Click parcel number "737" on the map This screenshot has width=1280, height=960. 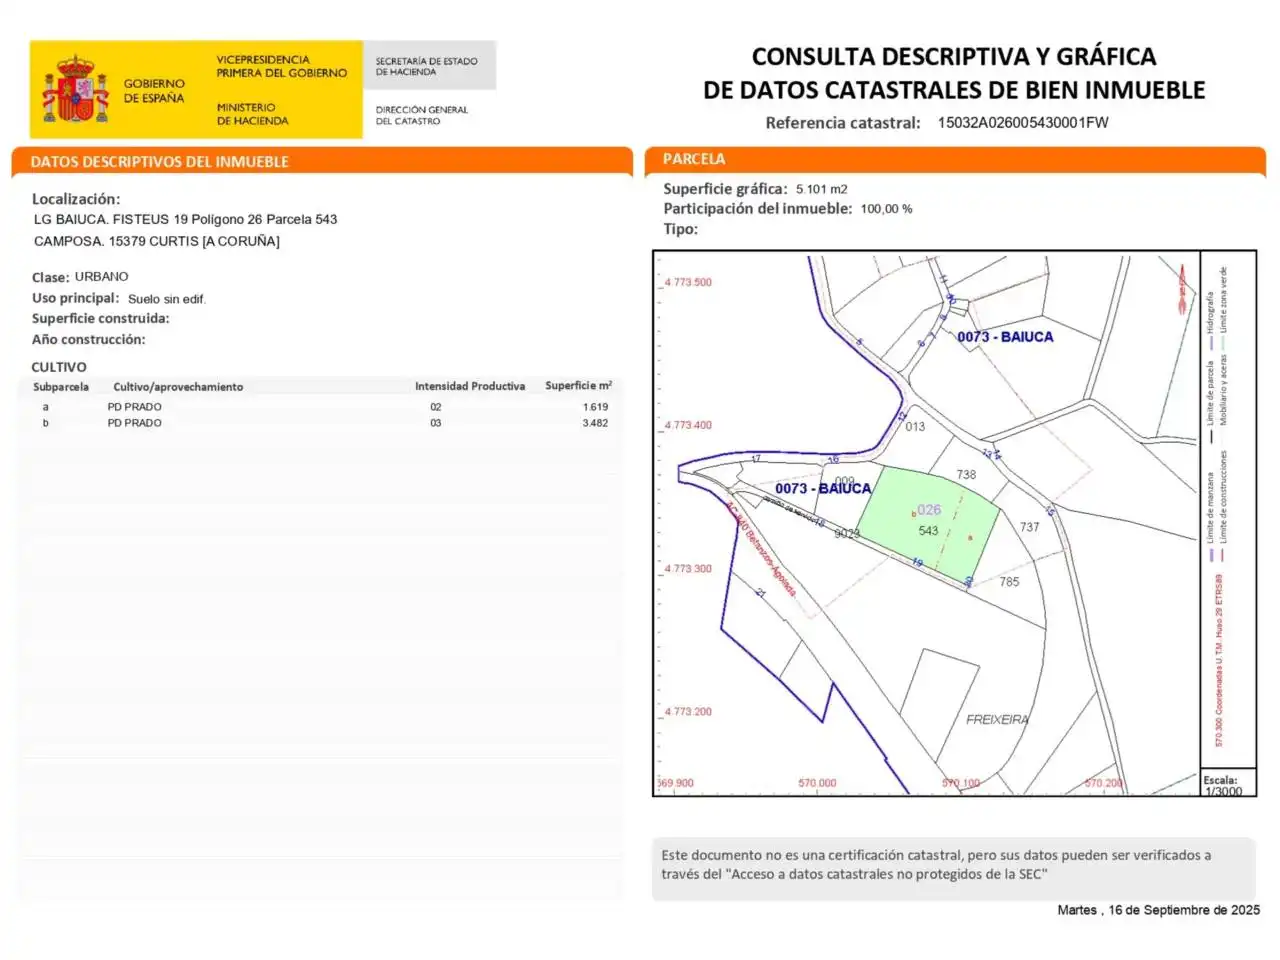[x=1030, y=527]
